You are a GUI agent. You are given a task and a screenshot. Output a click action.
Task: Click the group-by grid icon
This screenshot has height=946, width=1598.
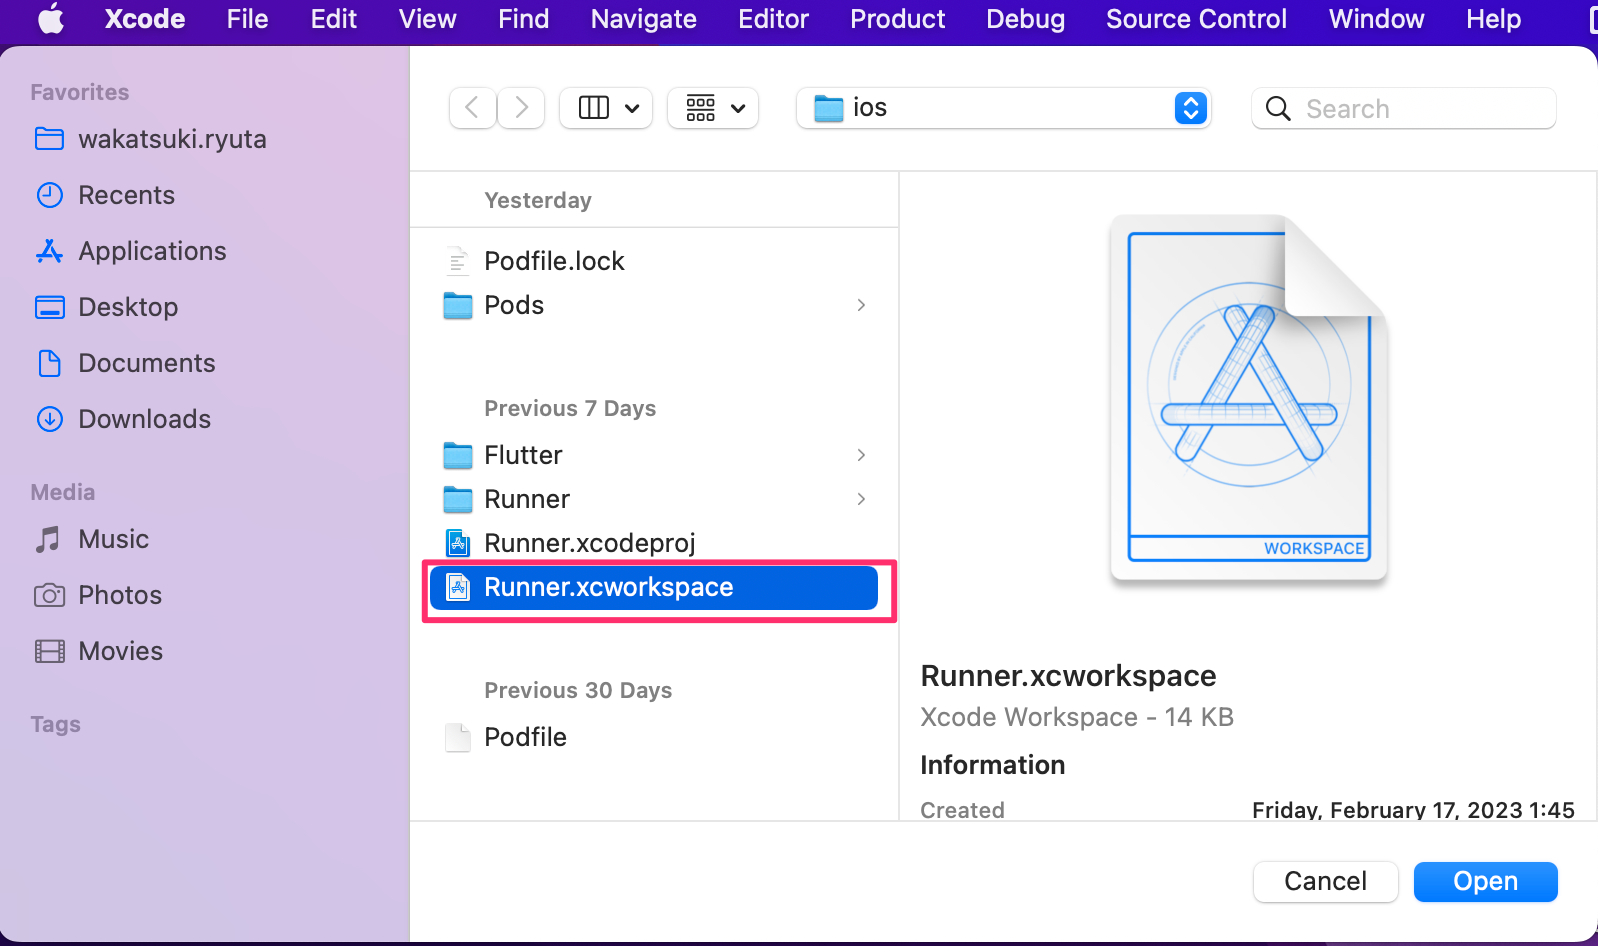[700, 108]
